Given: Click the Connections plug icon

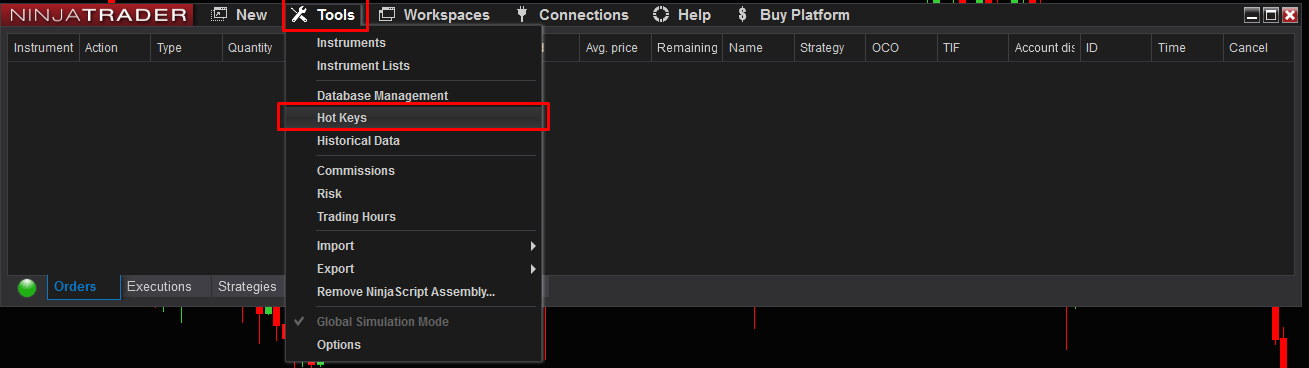Looking at the screenshot, I should tap(522, 15).
